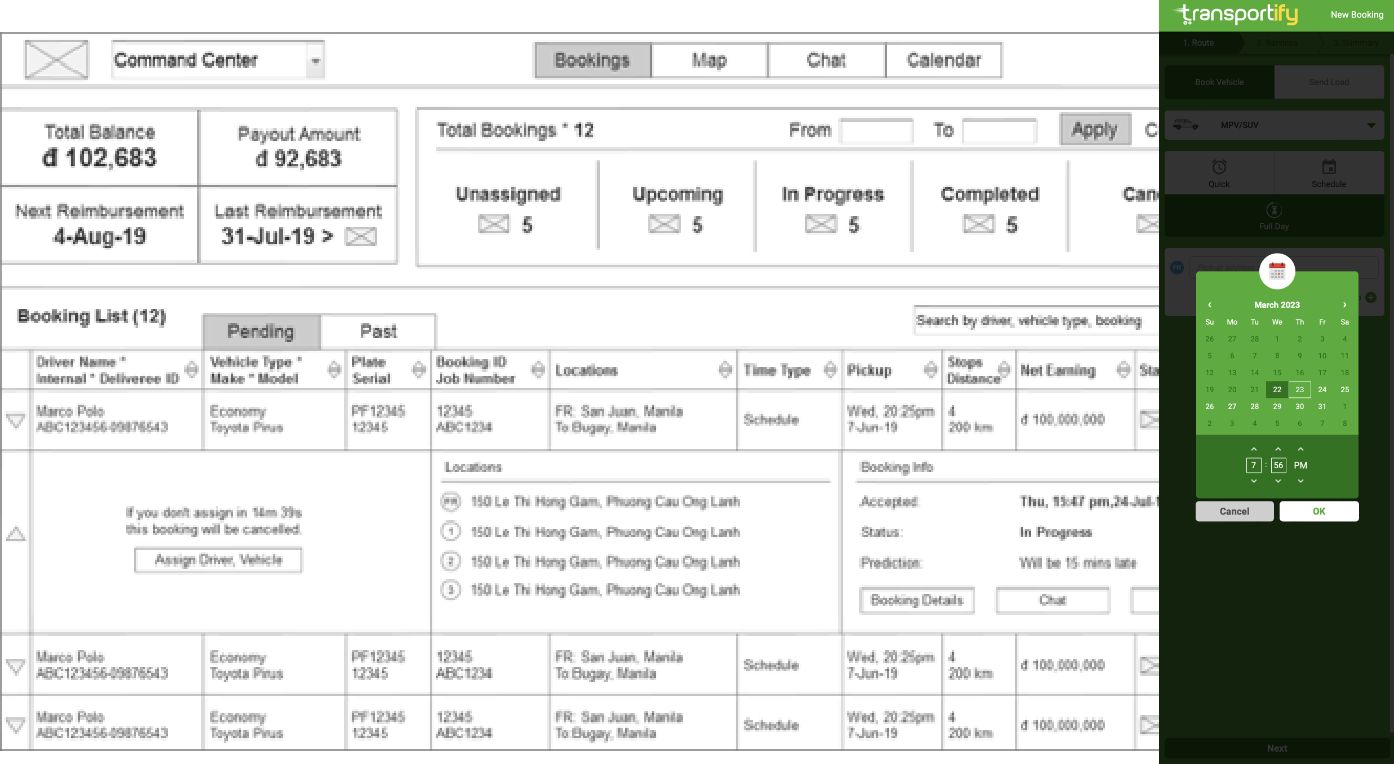1394x764 pixels.
Task: Click the sort icon on Locations column
Action: click(x=725, y=371)
